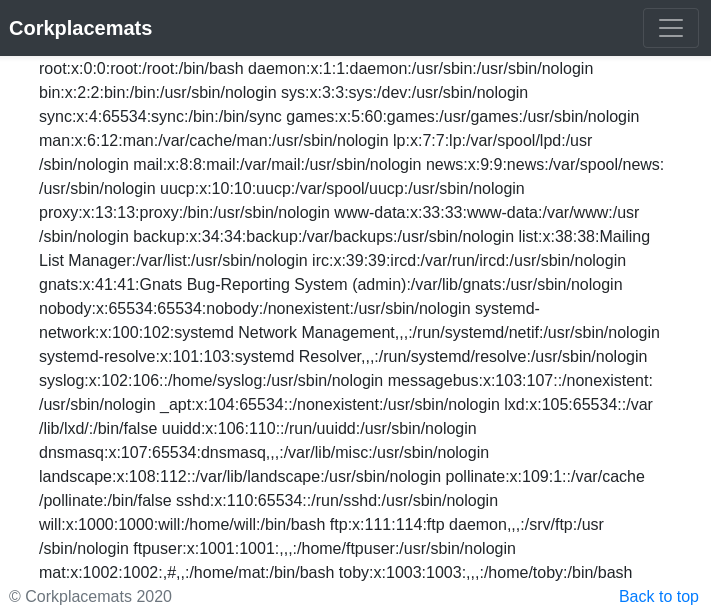Toggle the hamburger navigation menu
Image resolution: width=711 pixels, height=613 pixels.
[670, 28]
